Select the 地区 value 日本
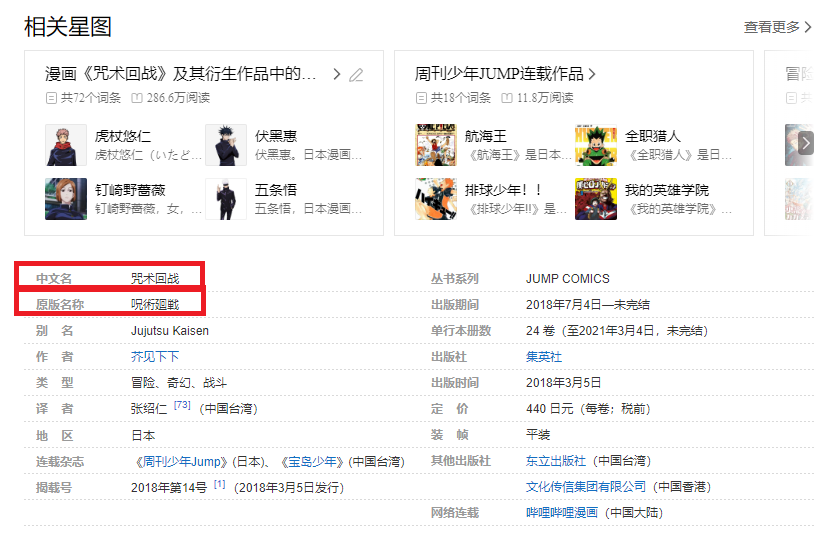 point(143,436)
